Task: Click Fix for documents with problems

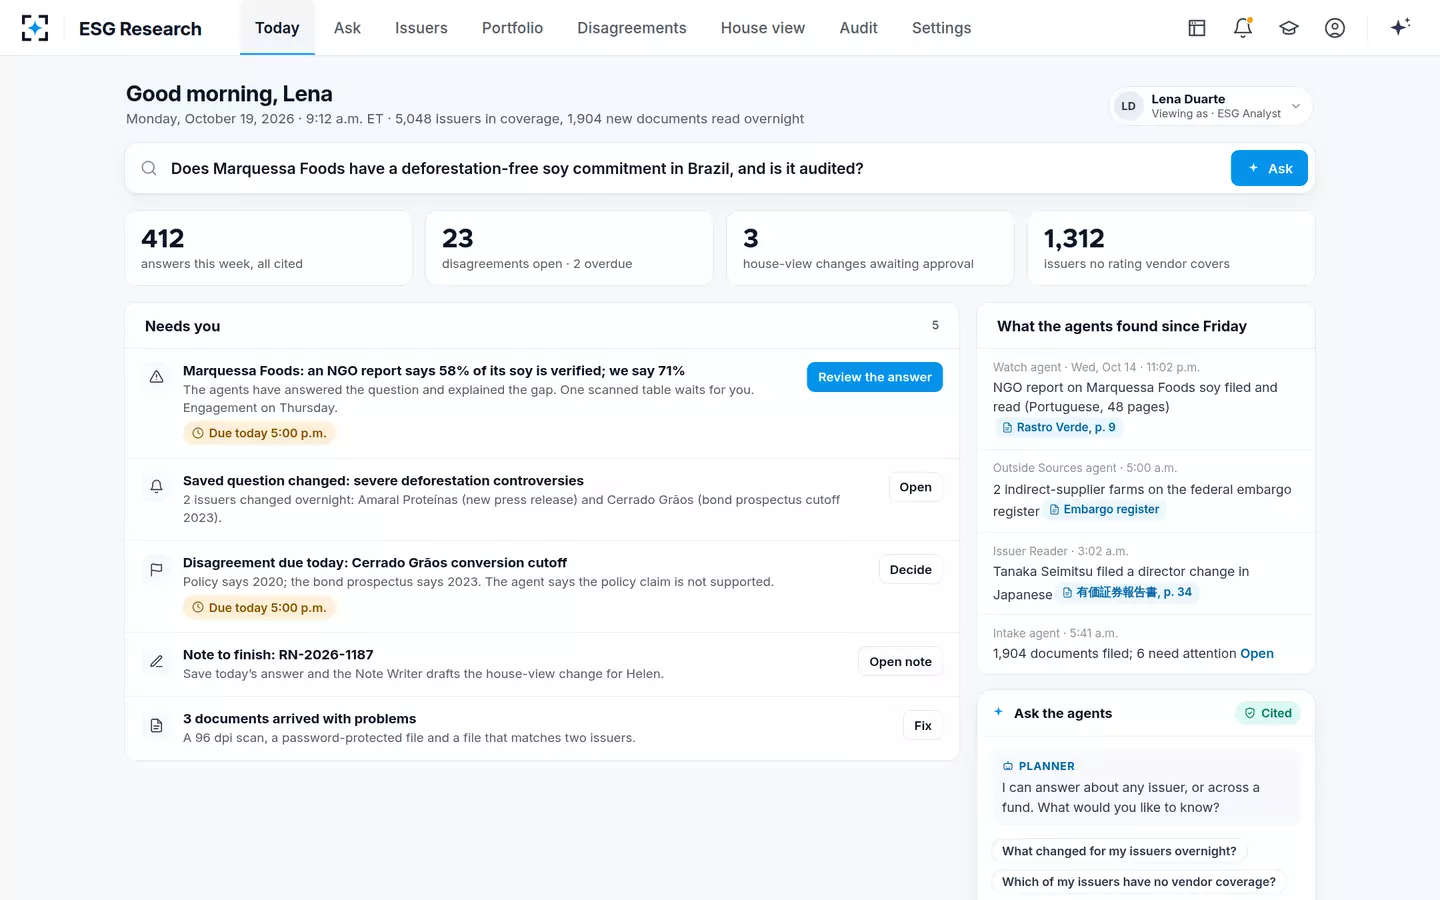Action: (x=923, y=725)
